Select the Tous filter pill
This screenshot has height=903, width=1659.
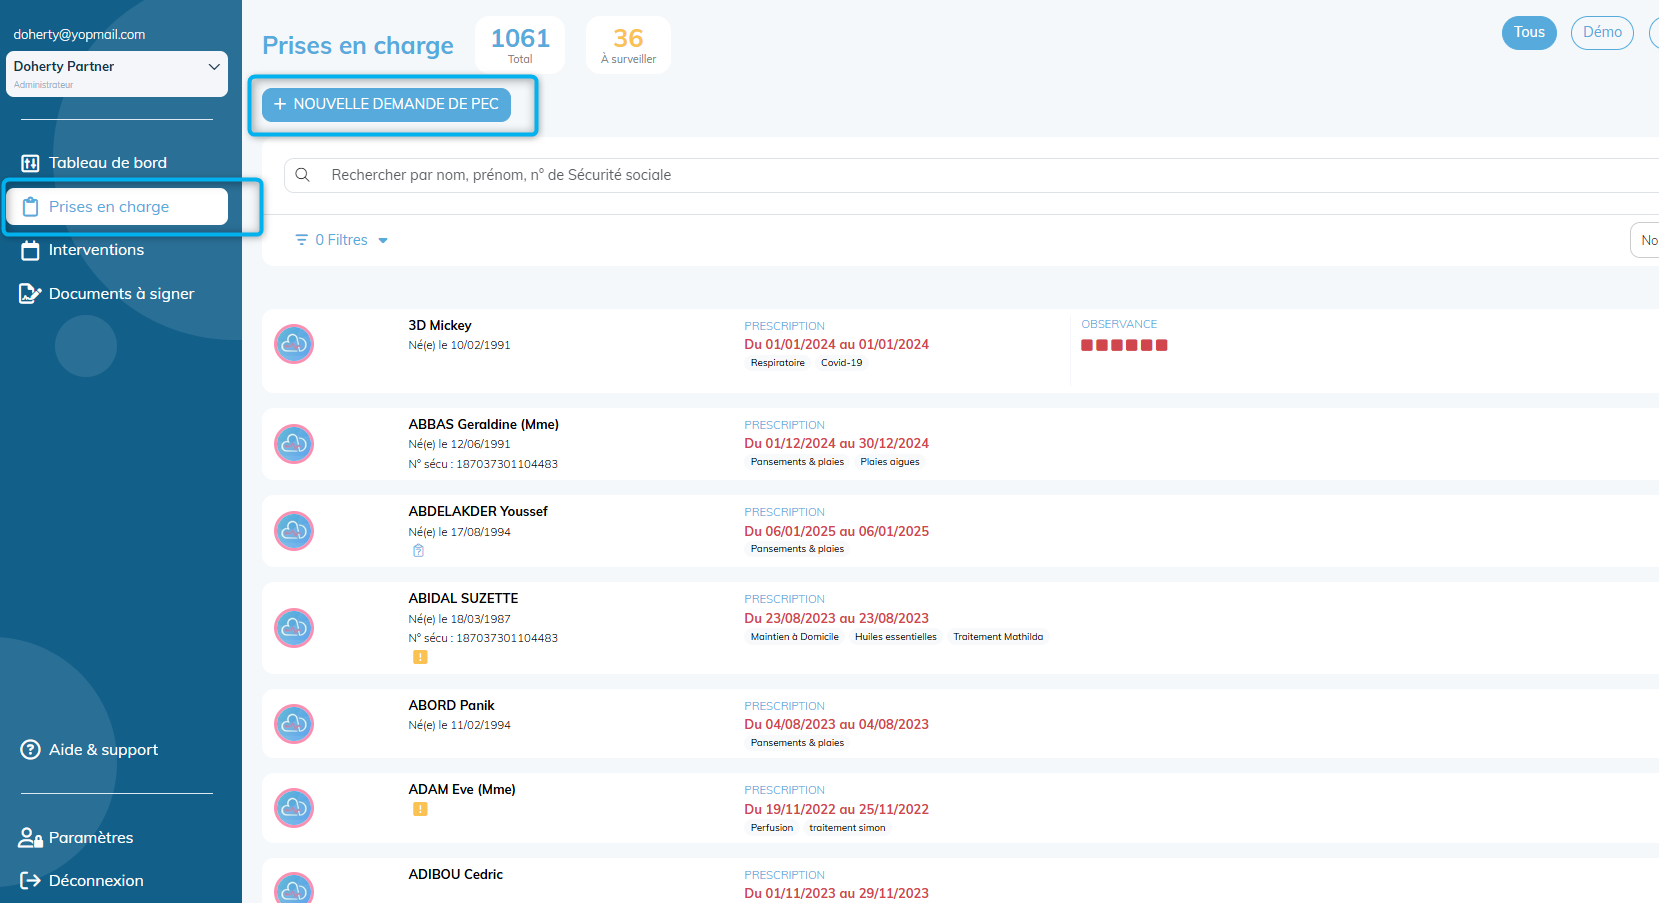(x=1529, y=33)
